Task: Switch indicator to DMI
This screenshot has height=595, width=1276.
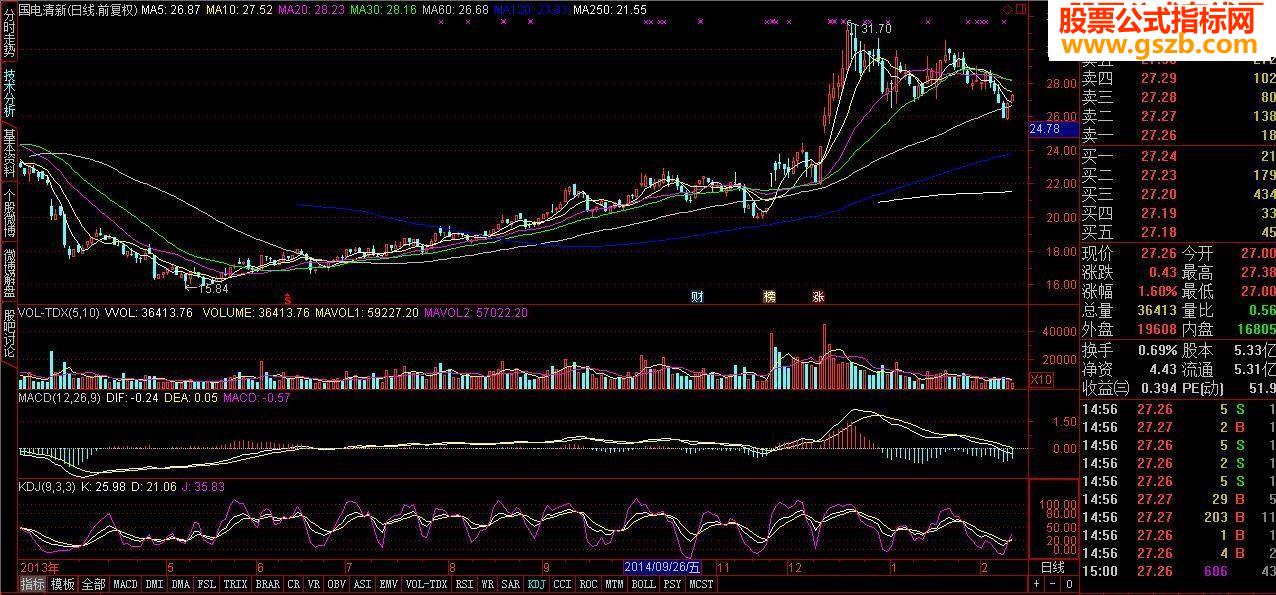Action: point(154,584)
